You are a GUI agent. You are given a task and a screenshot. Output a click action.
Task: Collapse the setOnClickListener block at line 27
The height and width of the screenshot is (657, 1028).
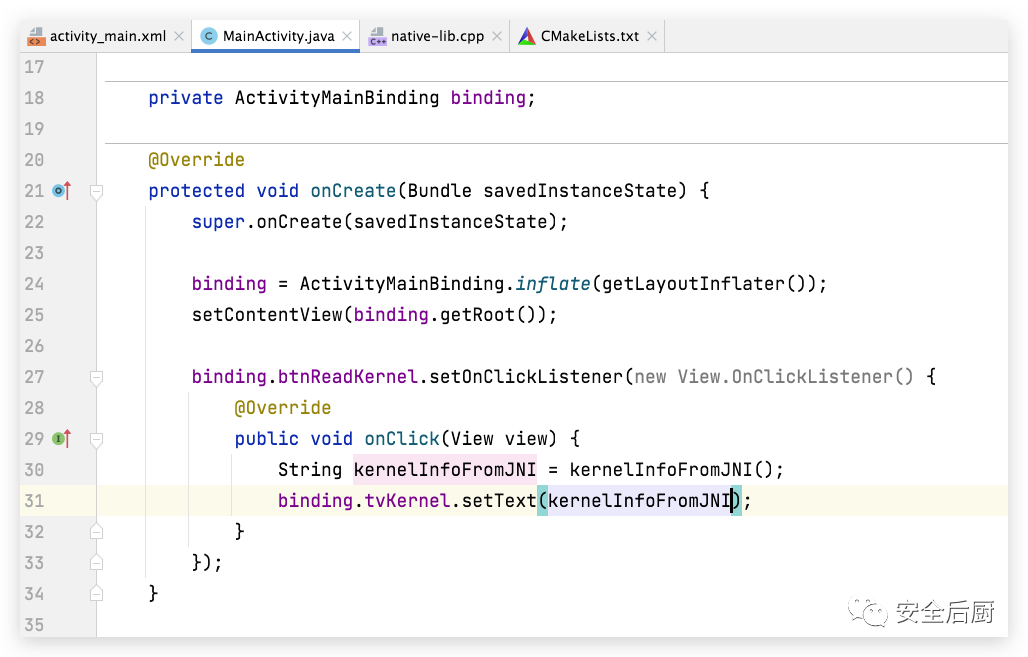(x=97, y=377)
